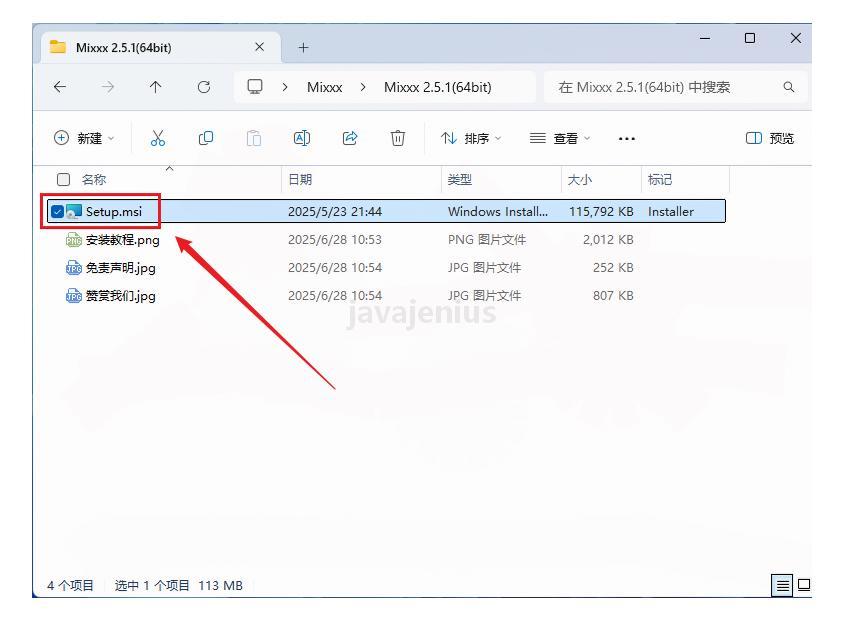Click the folder icon on the tab
The height and width of the screenshot is (622, 844).
pos(58,47)
